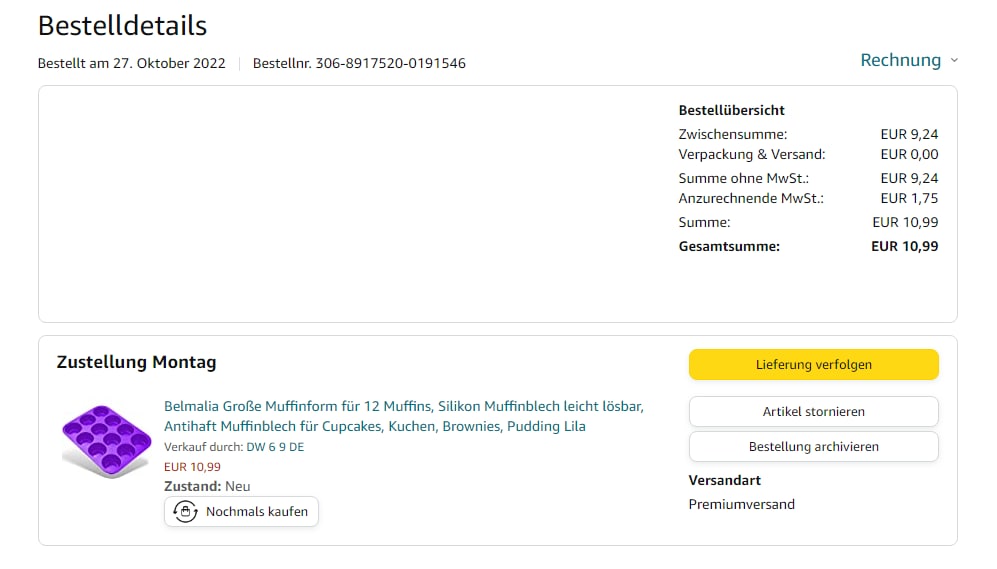
Task: Click the Bestellübersicht summary heading
Action: point(731,110)
